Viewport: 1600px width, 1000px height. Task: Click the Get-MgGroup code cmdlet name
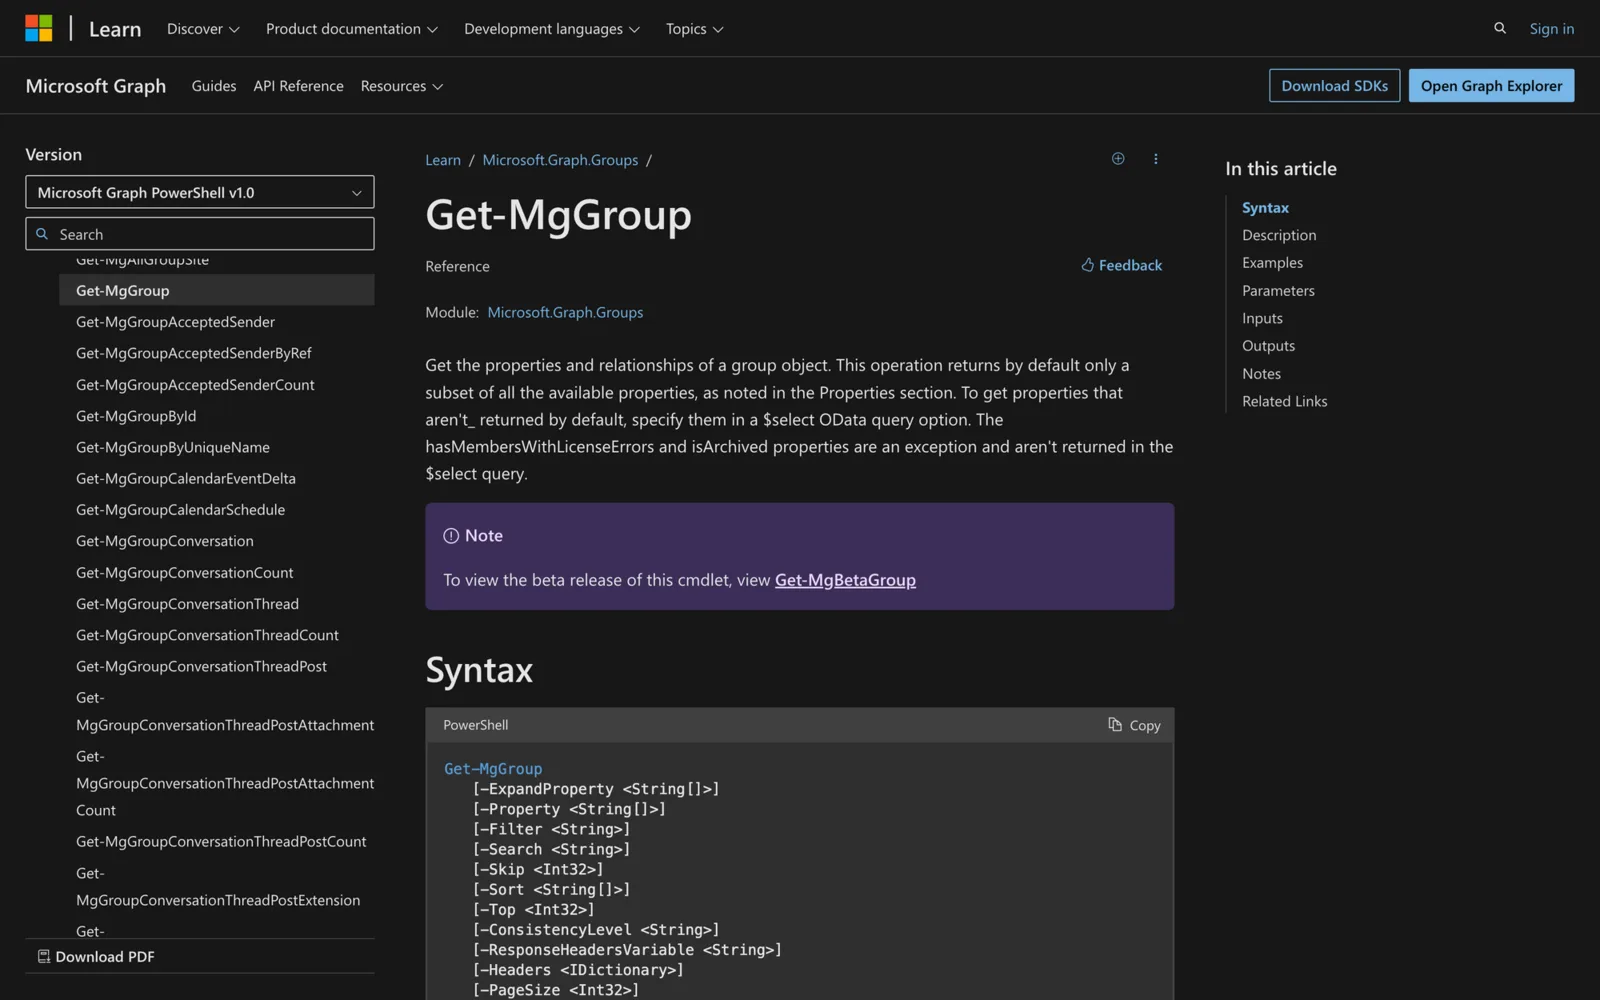493,769
